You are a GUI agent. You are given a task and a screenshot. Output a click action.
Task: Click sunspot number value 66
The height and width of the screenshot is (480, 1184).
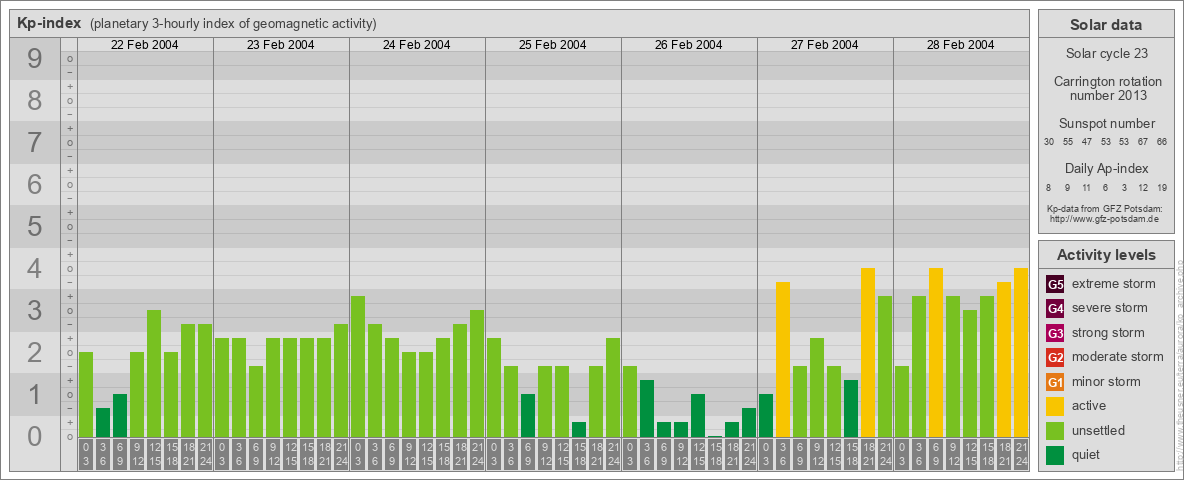point(1162,142)
